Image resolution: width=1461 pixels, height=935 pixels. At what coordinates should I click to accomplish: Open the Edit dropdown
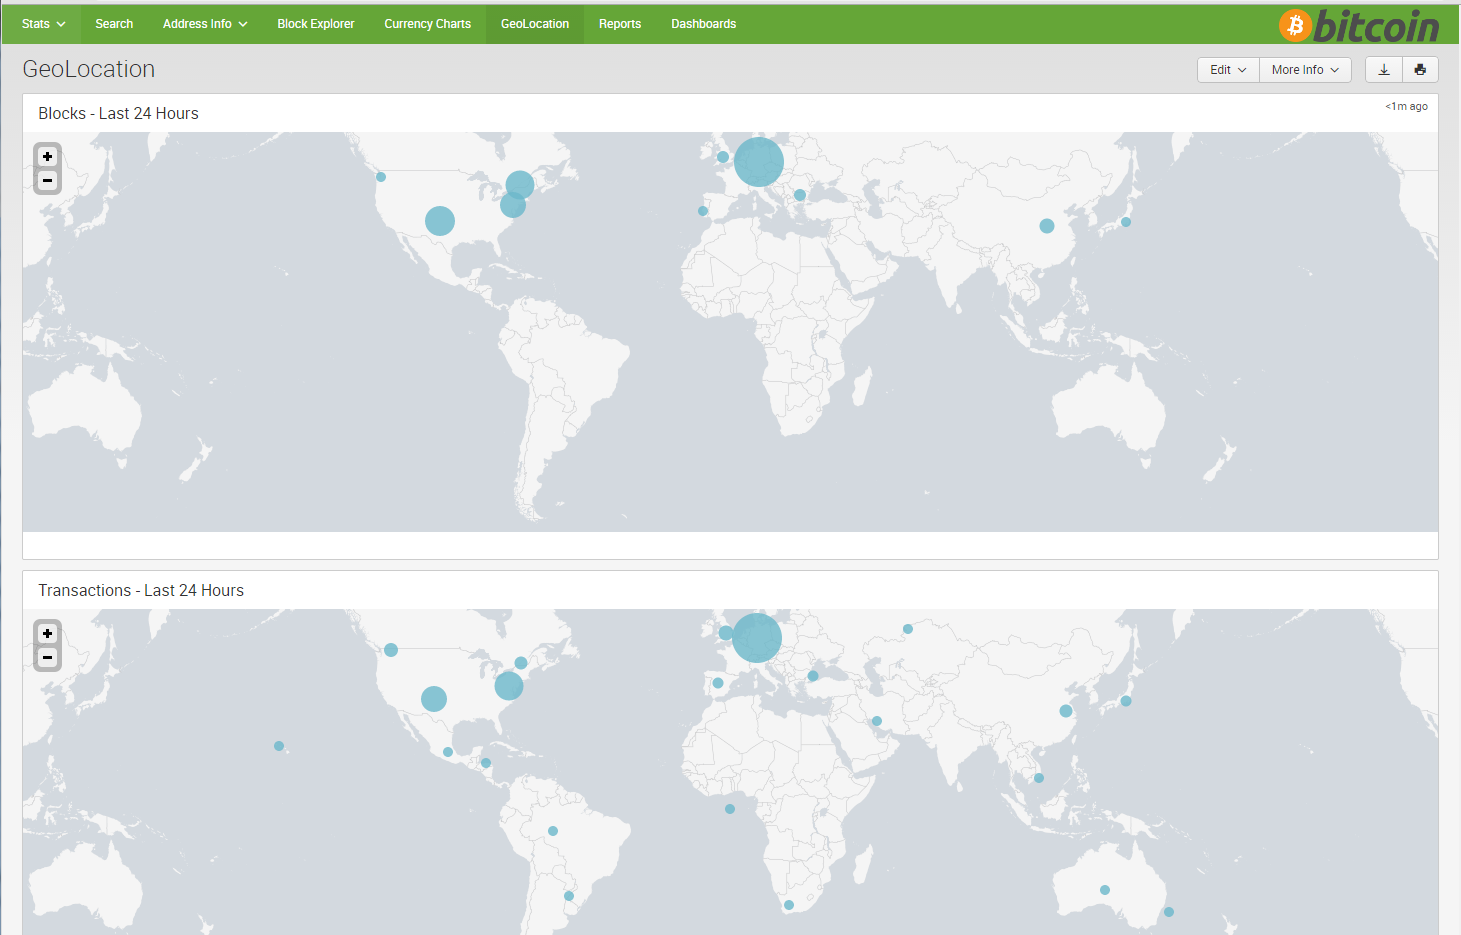[x=1228, y=70]
